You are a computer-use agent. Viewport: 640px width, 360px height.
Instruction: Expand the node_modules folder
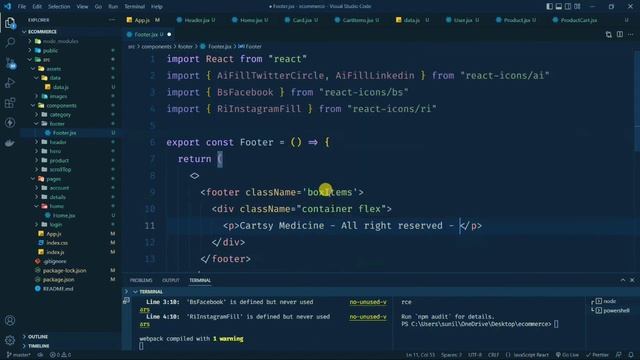pos(60,41)
